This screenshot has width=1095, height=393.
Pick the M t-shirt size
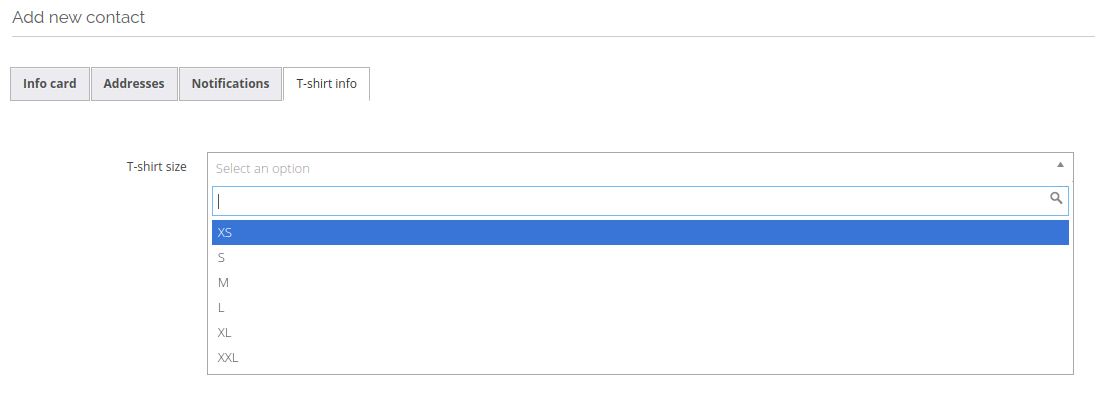point(640,283)
